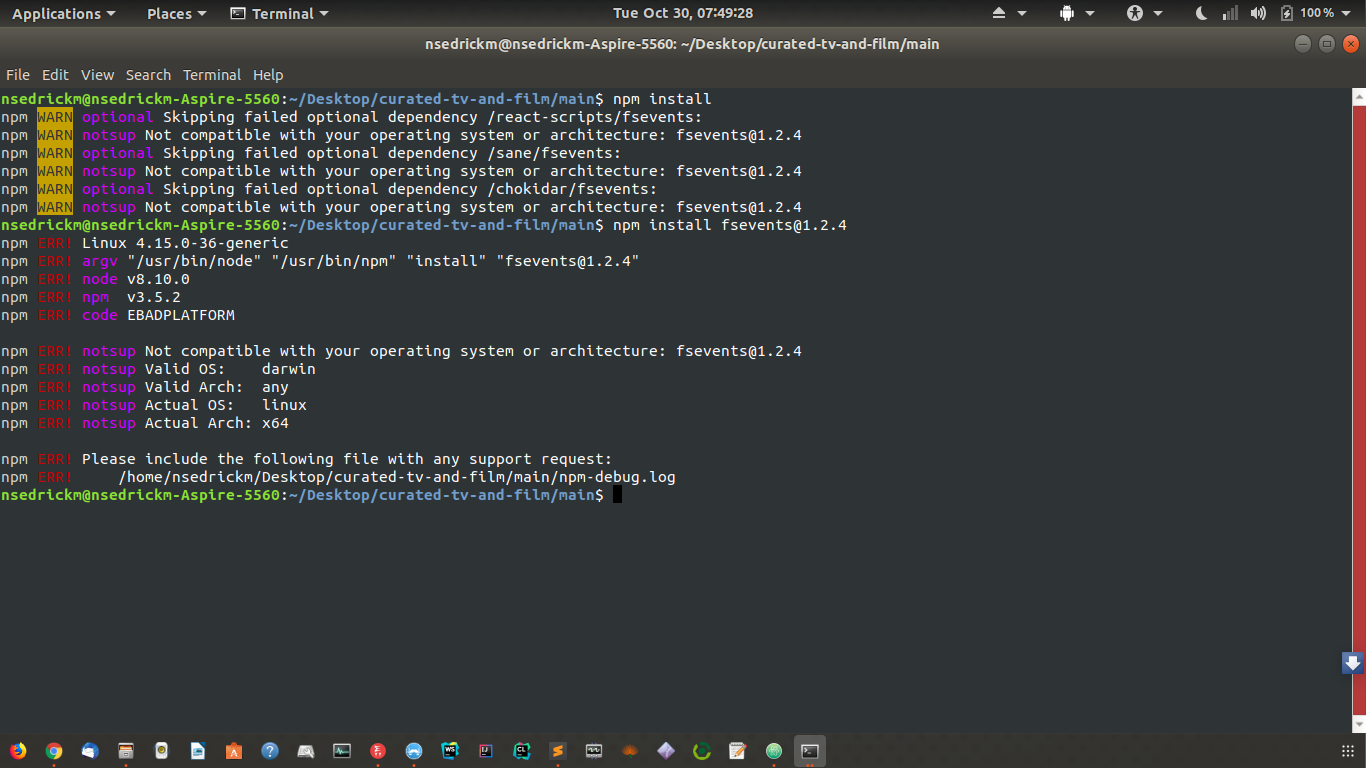Launch WebStorm from the dock
The image size is (1366, 768).
click(x=450, y=751)
